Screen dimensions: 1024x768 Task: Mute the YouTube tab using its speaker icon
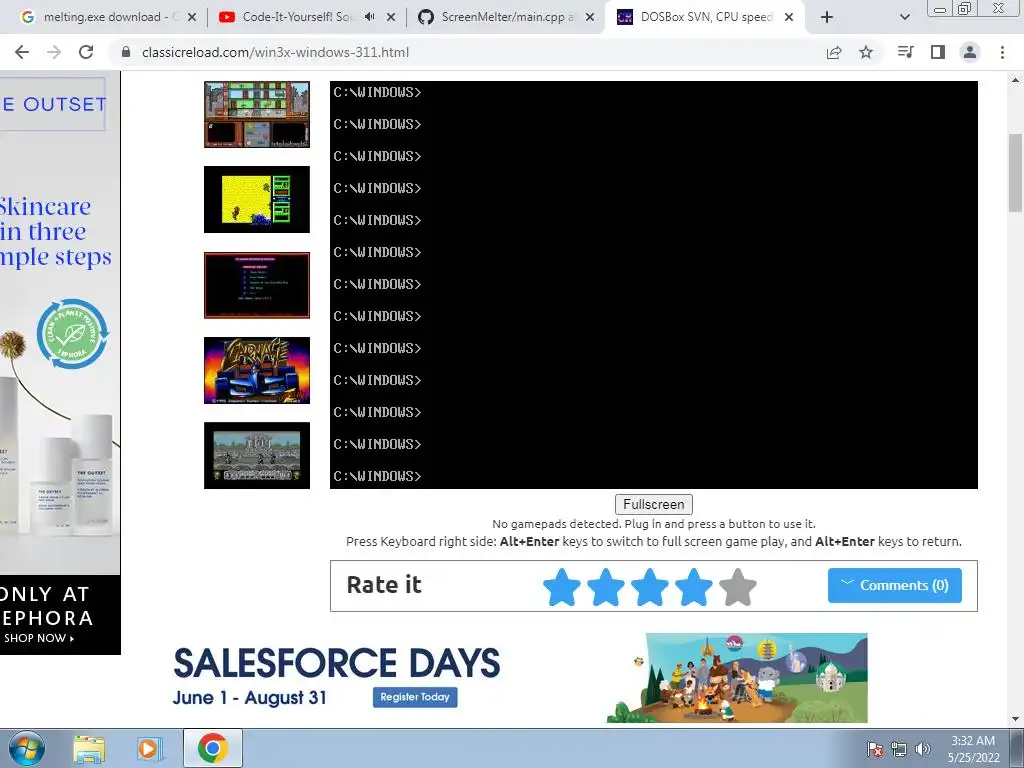[370, 17]
